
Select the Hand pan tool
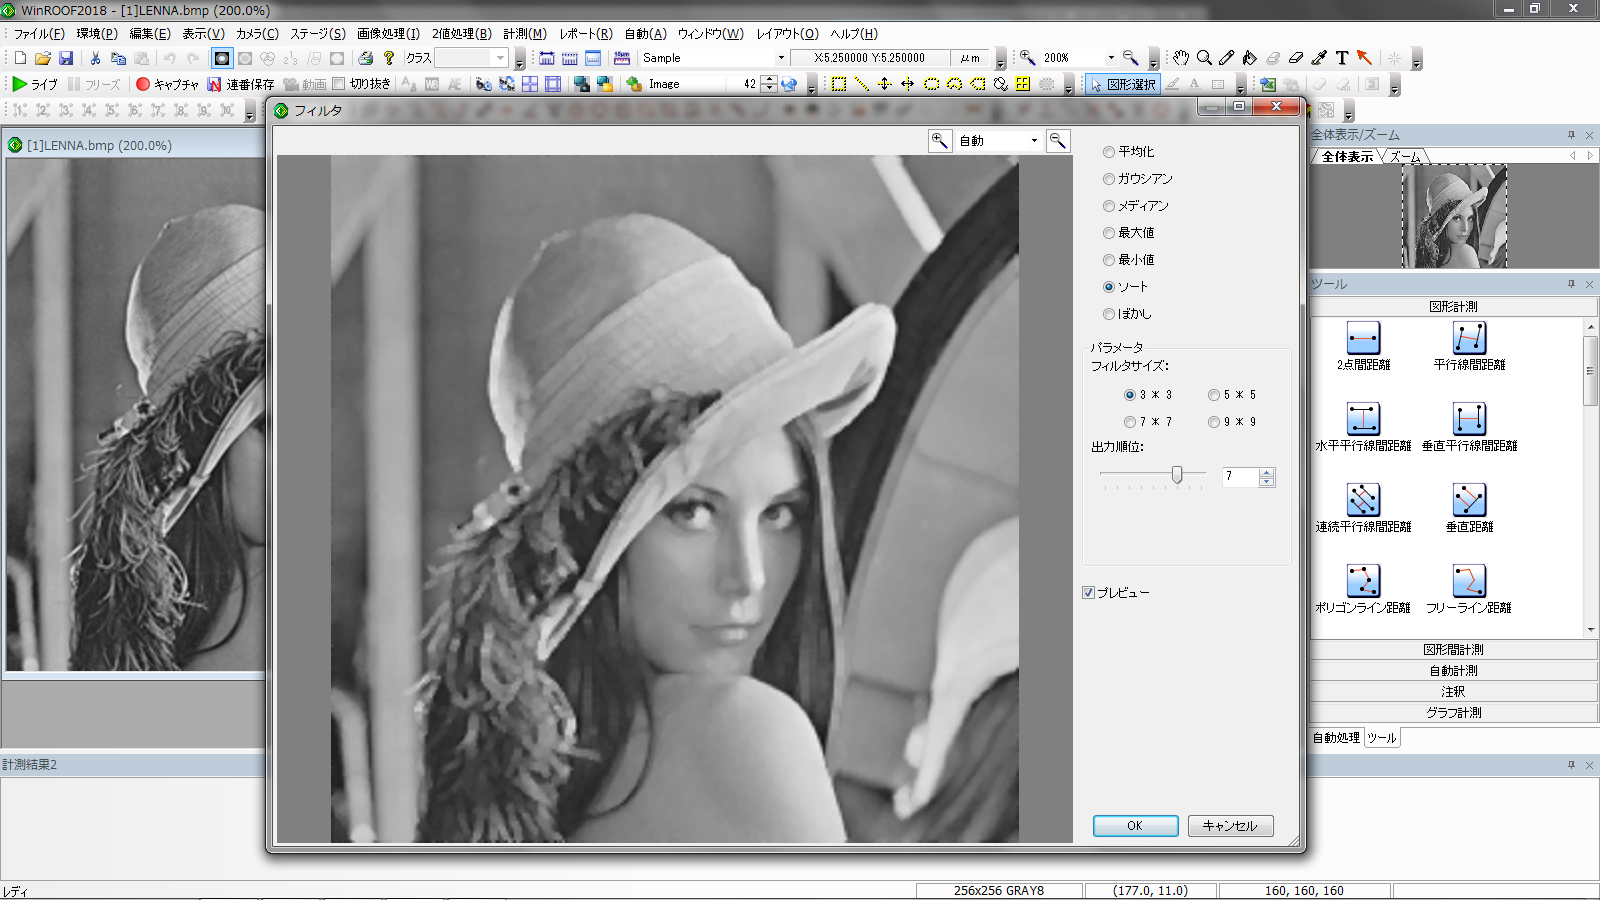1181,58
